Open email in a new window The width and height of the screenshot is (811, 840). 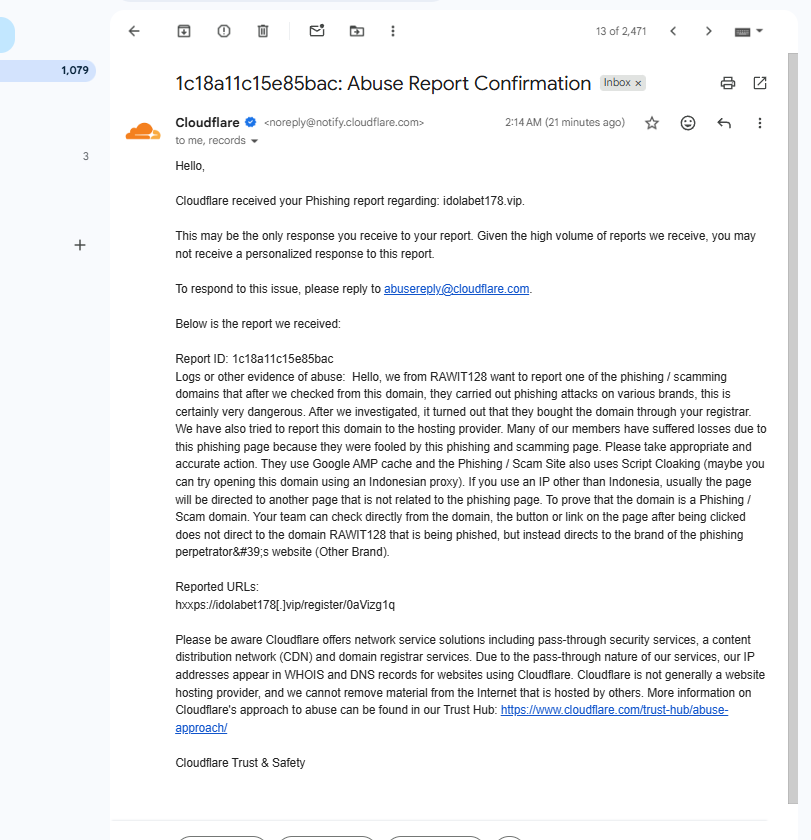[760, 83]
